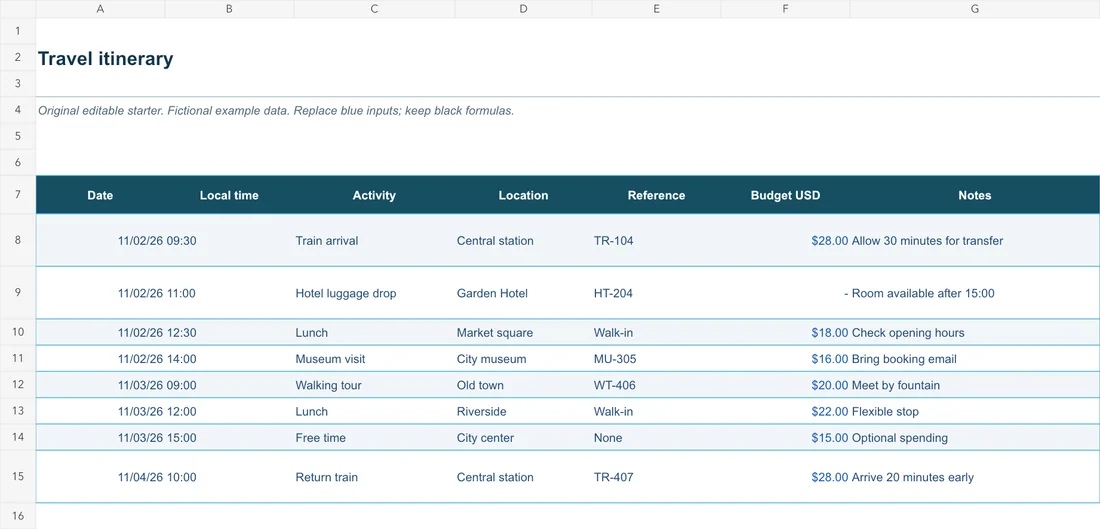
Task: Select column A header
Action: coord(100,8)
